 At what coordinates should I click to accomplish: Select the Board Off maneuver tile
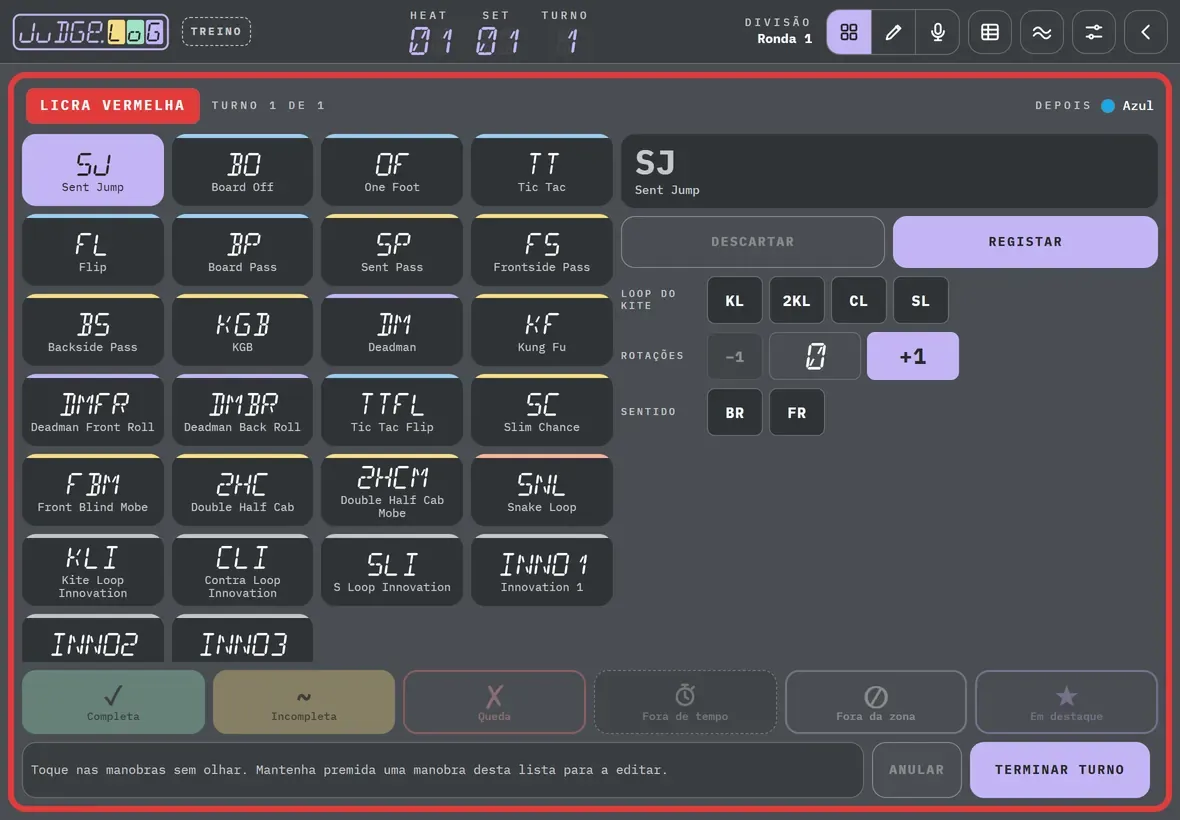coord(242,170)
